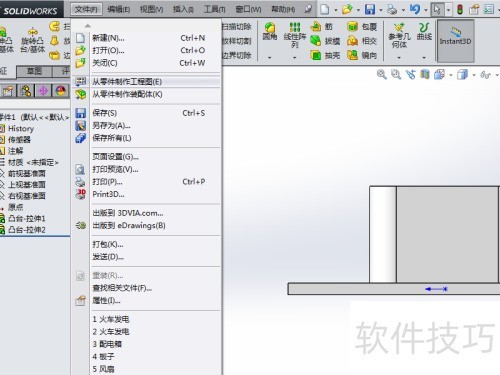Collapse the menu using top chevron arrow
Image resolution: width=500 pixels, height=375 pixels.
[x=87, y=26]
